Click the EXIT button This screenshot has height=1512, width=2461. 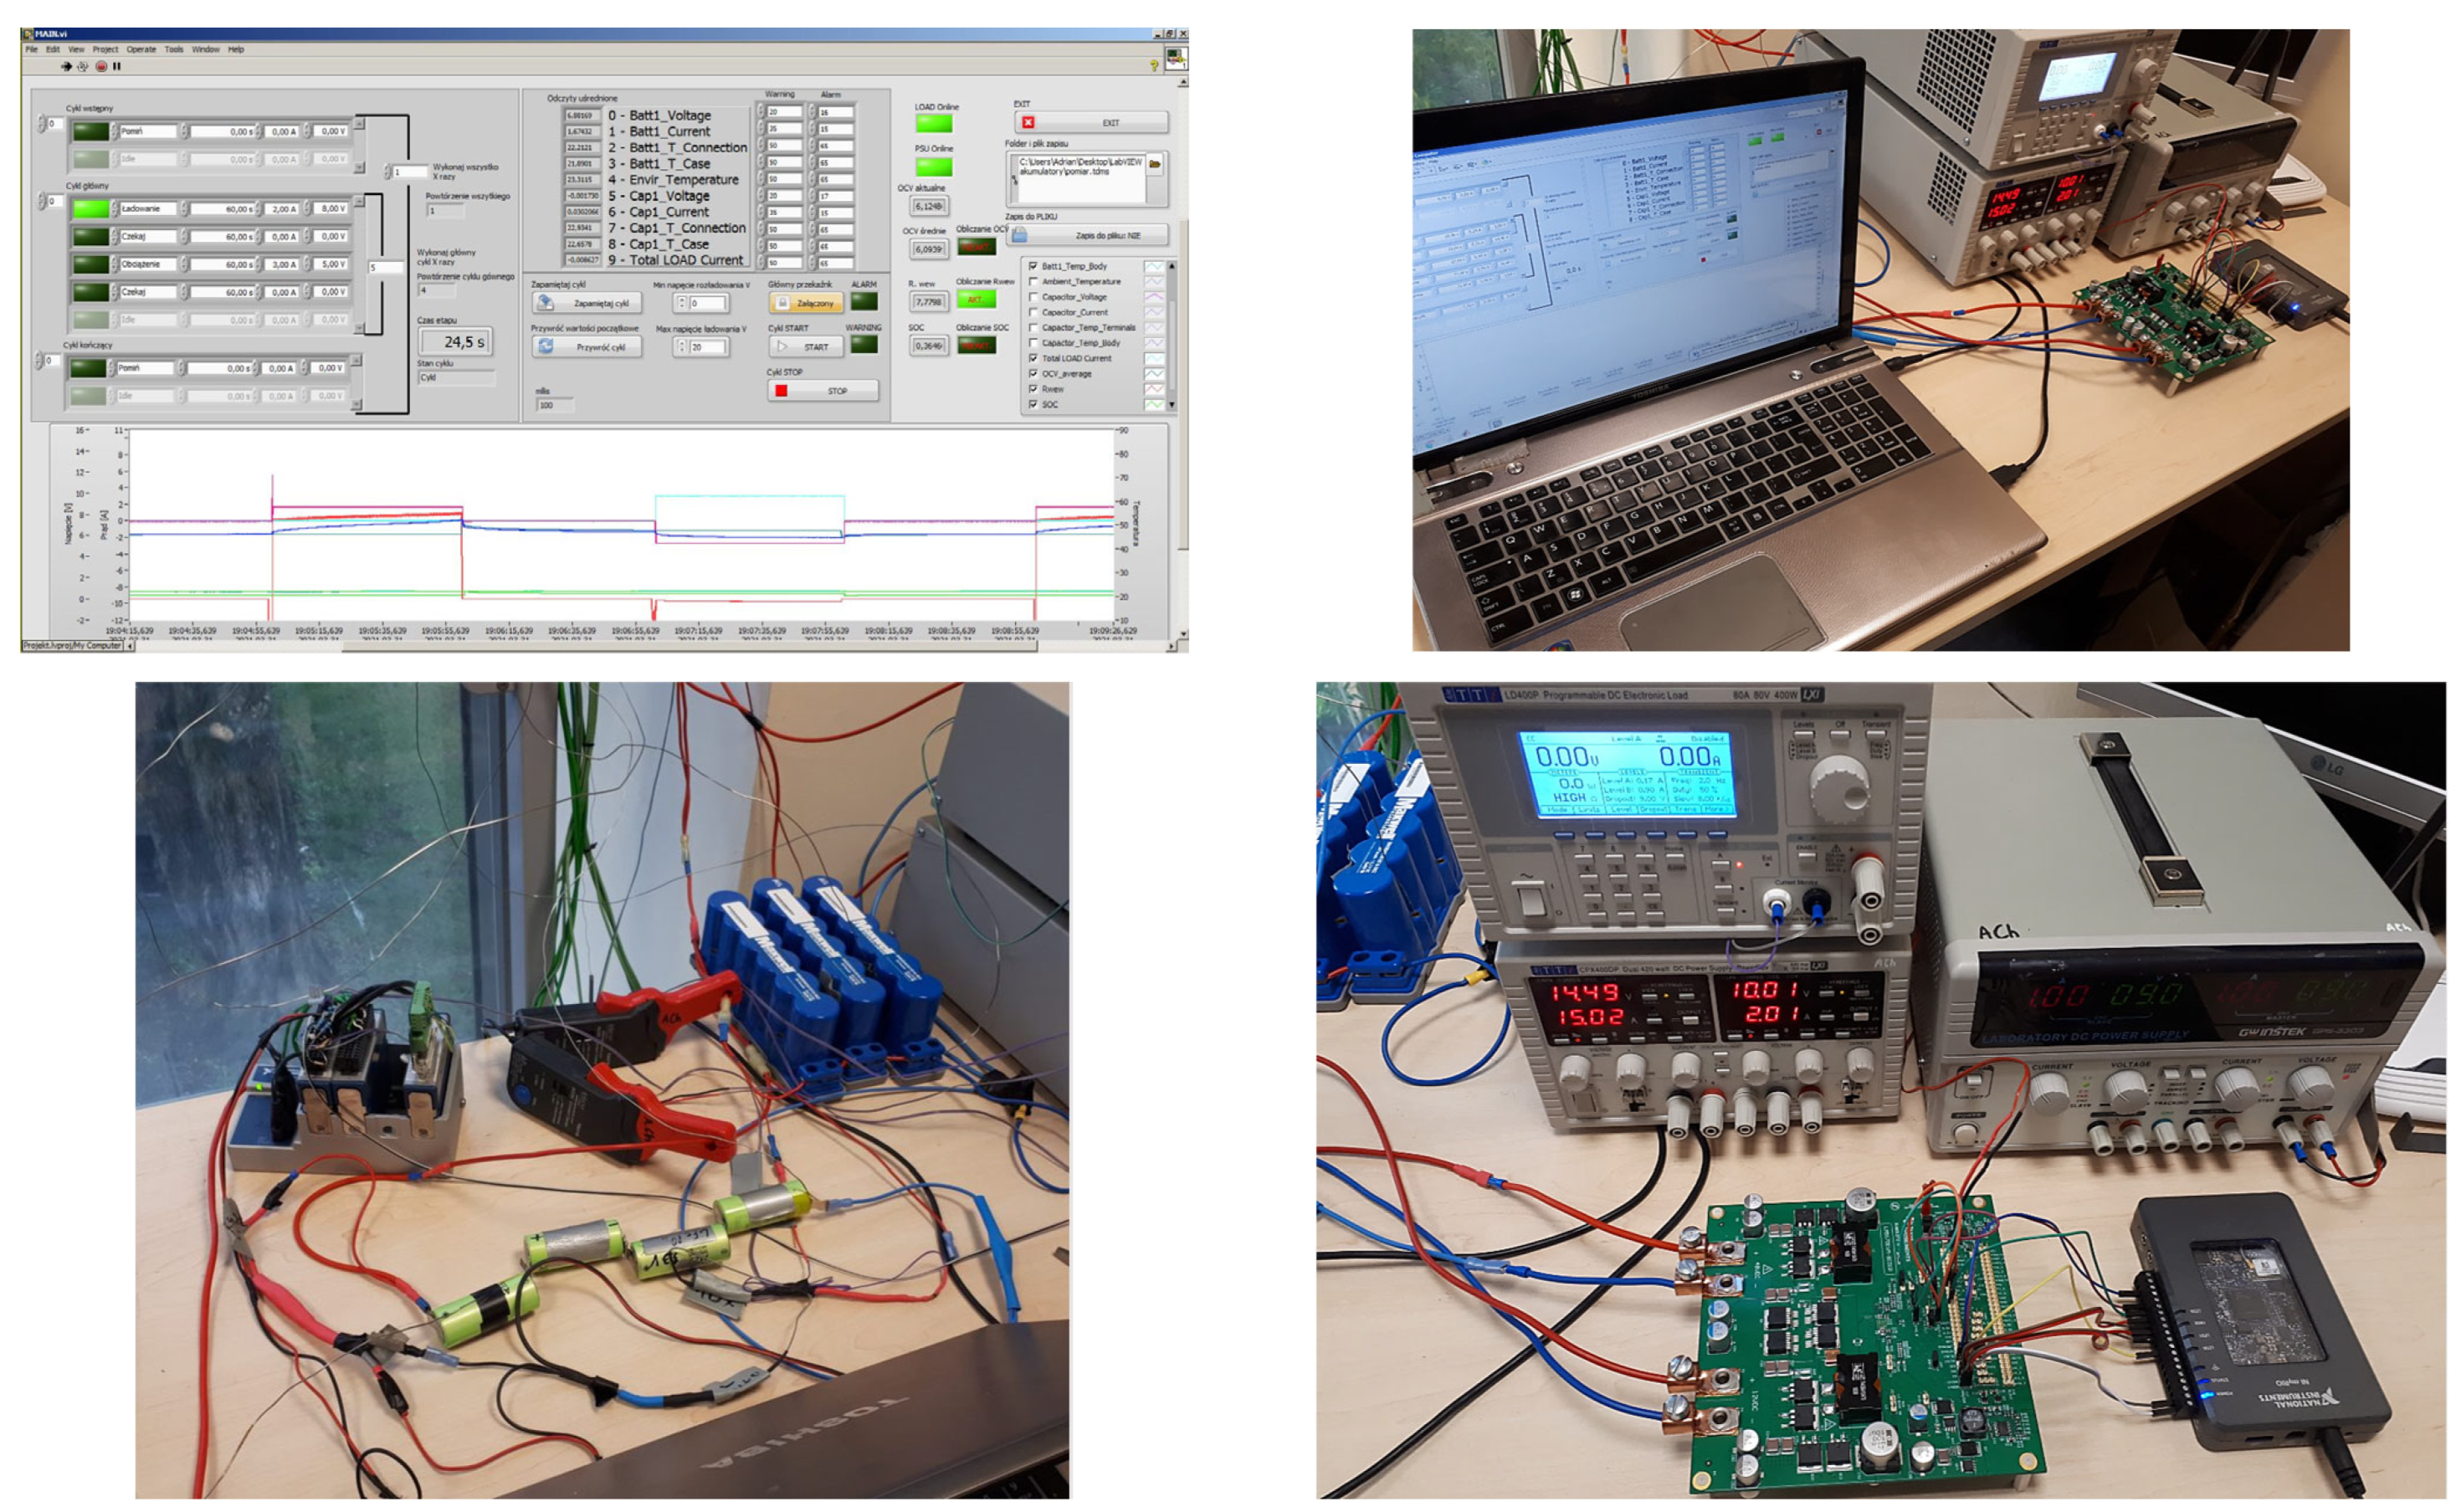click(1092, 123)
